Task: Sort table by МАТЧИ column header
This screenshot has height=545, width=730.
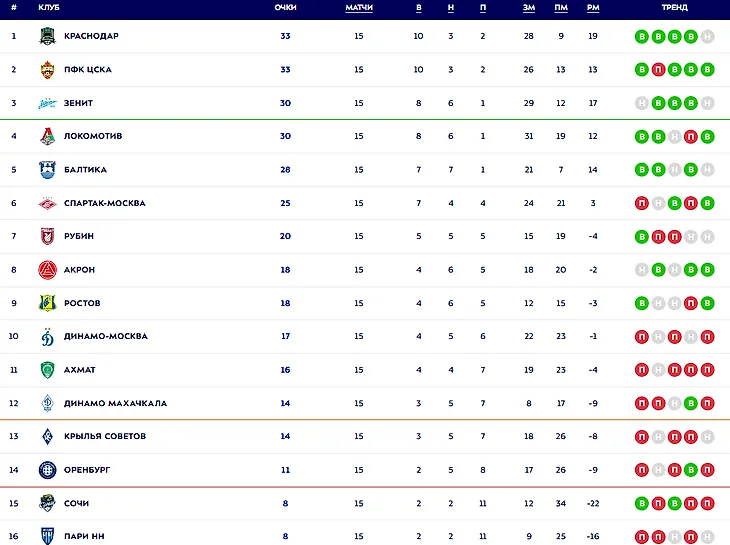Action: (x=358, y=7)
